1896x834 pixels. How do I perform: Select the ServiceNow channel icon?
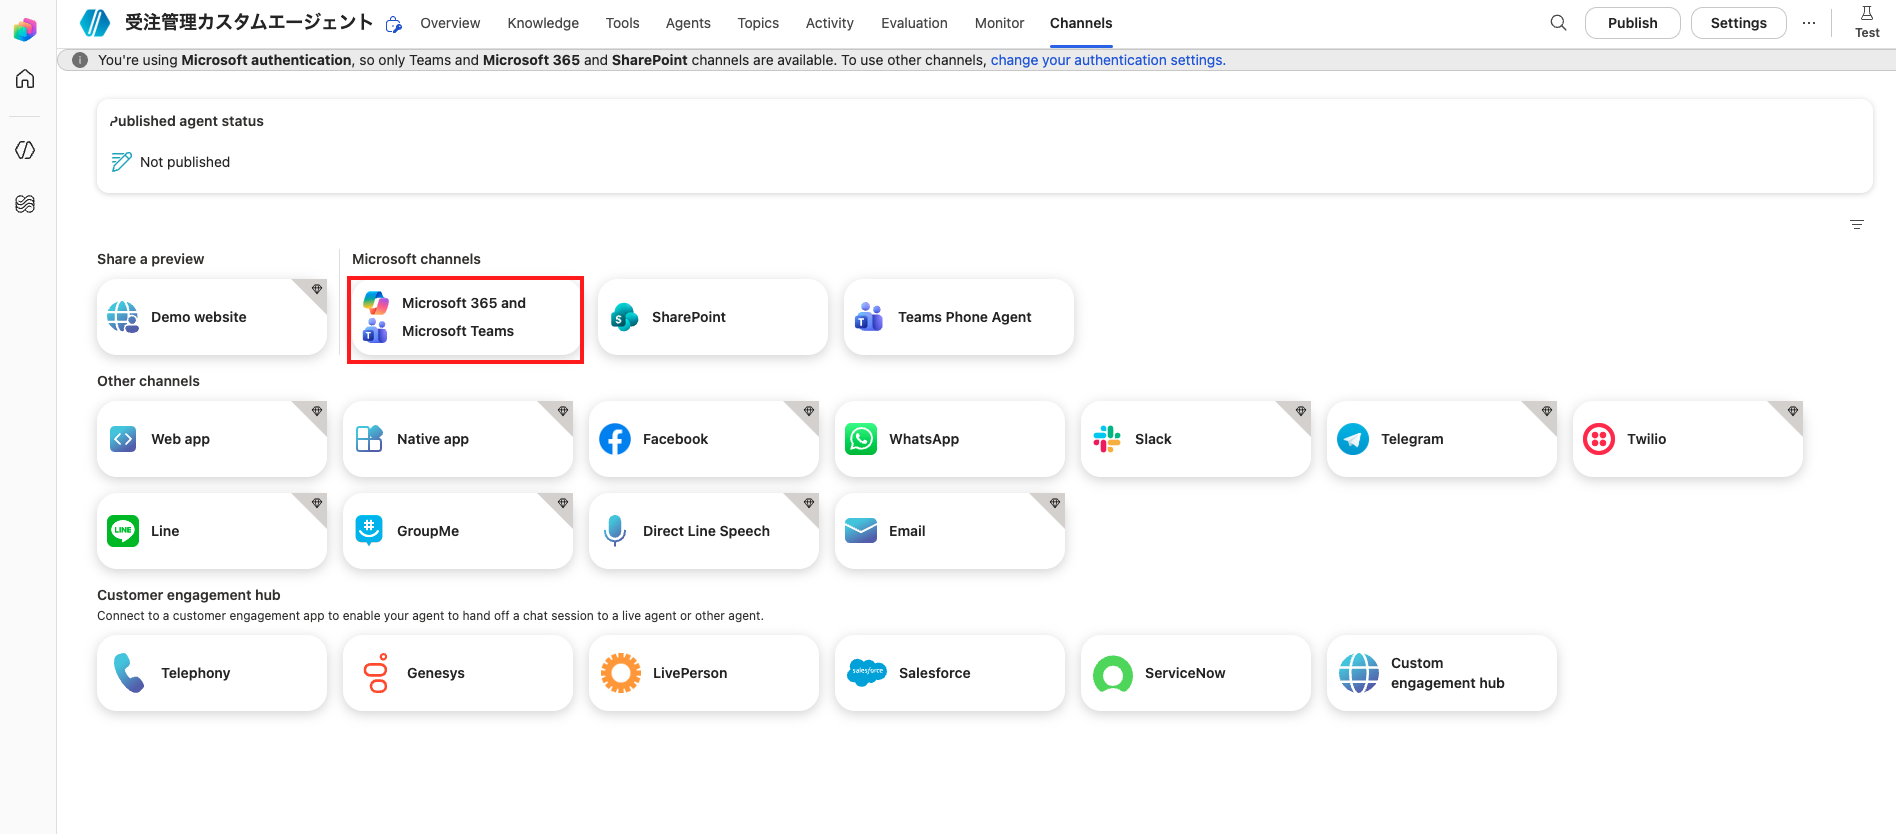coord(1113,674)
